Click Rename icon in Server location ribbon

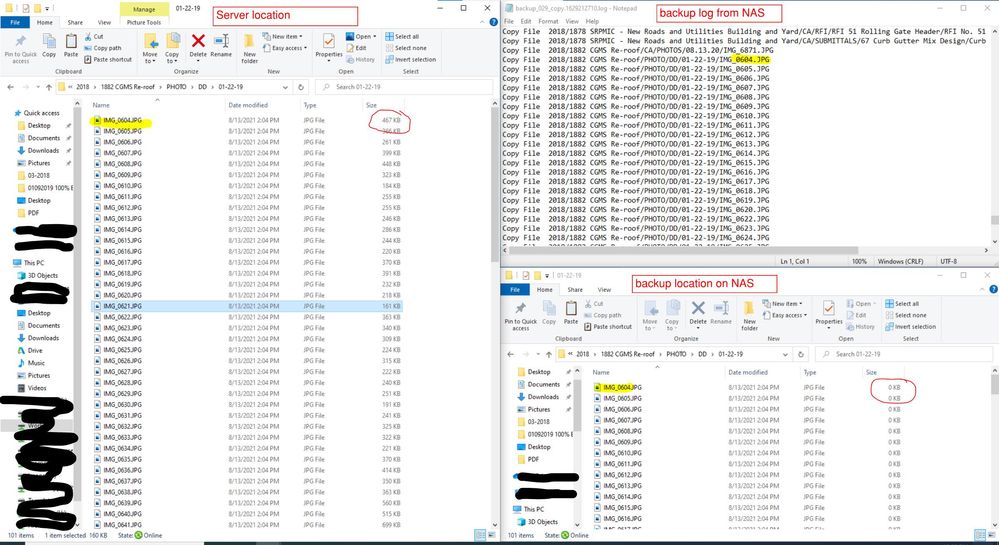coord(221,46)
